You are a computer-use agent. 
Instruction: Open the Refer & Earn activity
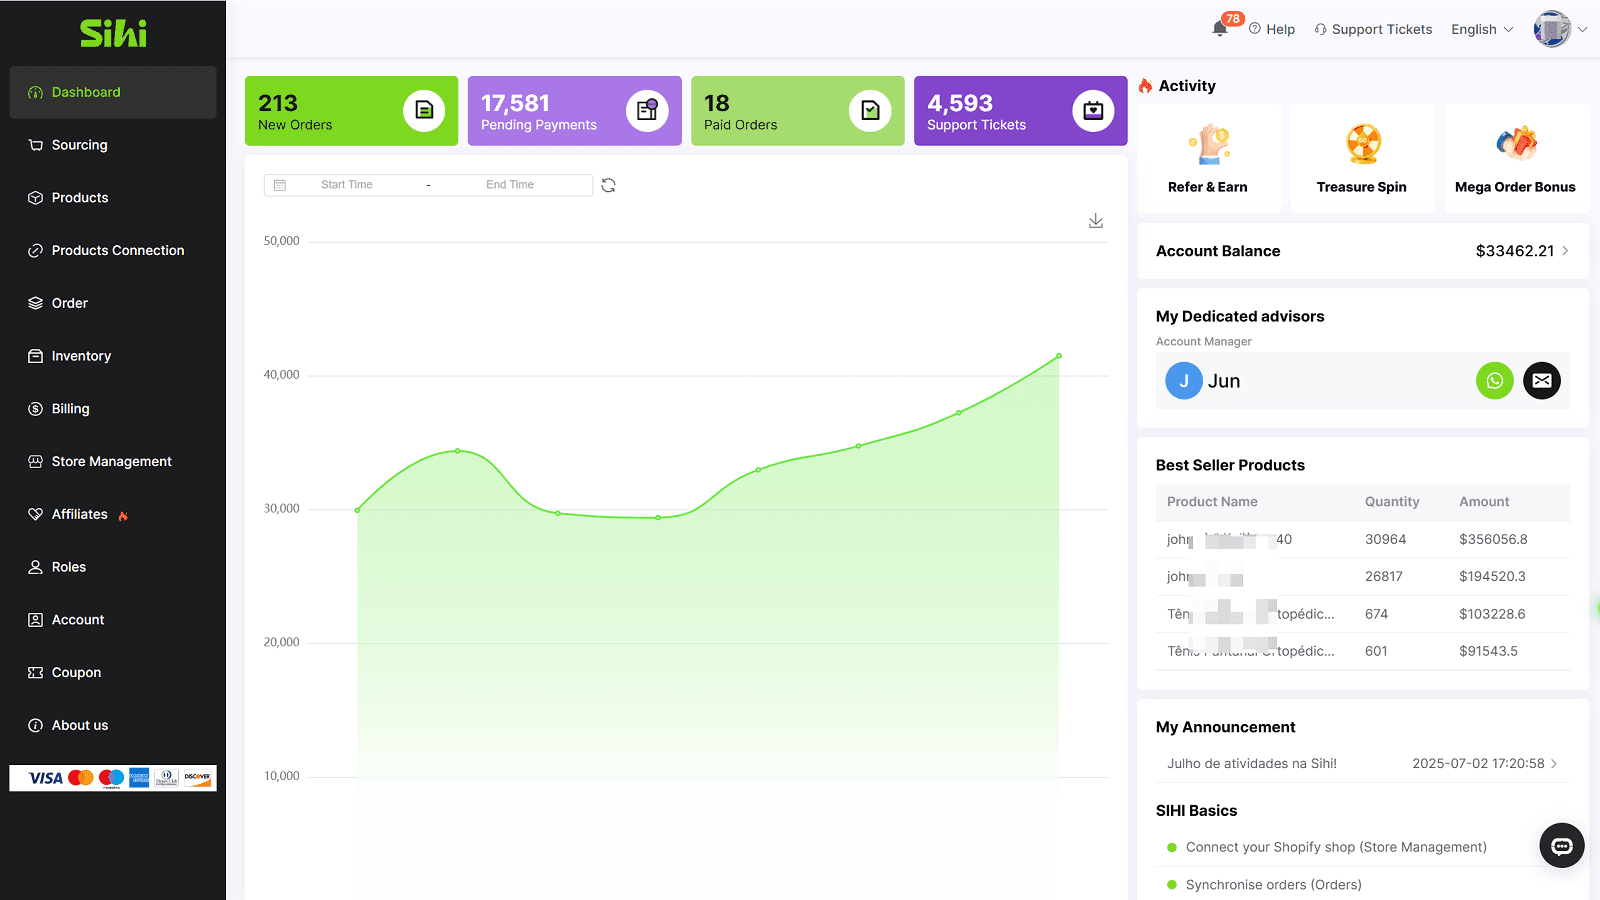point(1209,158)
